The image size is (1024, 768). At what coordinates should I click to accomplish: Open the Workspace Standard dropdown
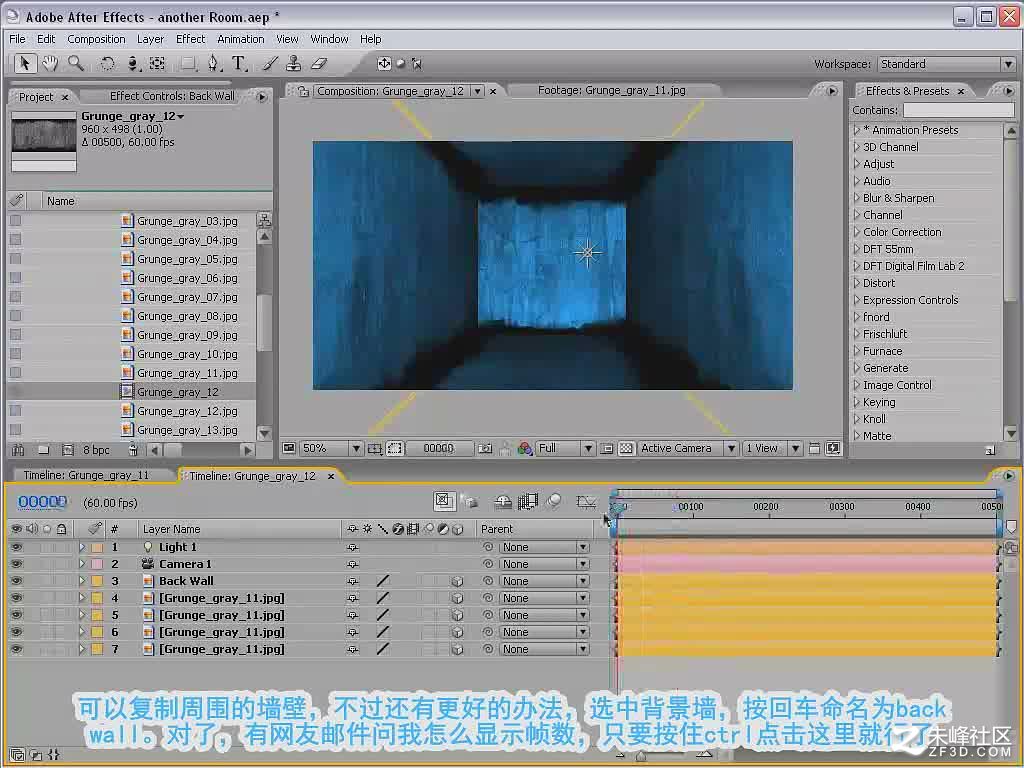[x=946, y=64]
